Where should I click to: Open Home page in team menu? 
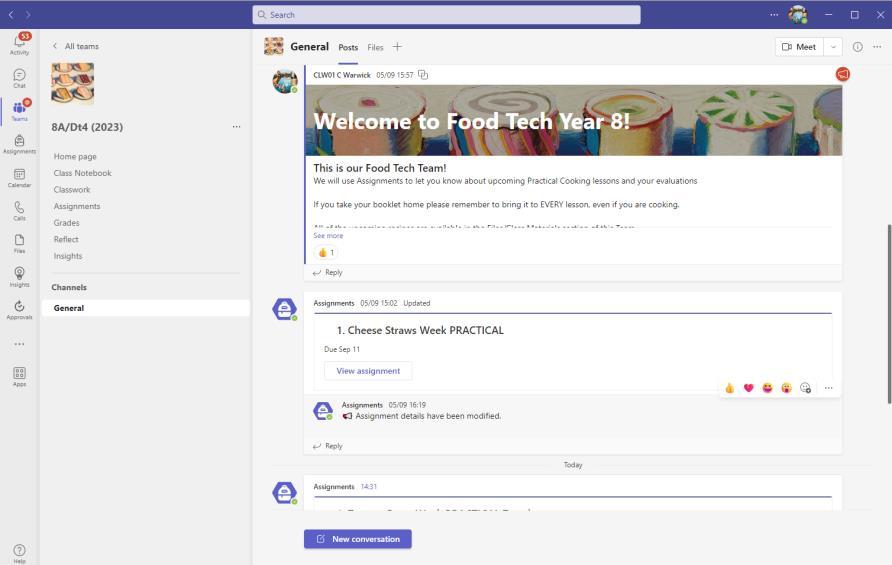[x=75, y=156]
